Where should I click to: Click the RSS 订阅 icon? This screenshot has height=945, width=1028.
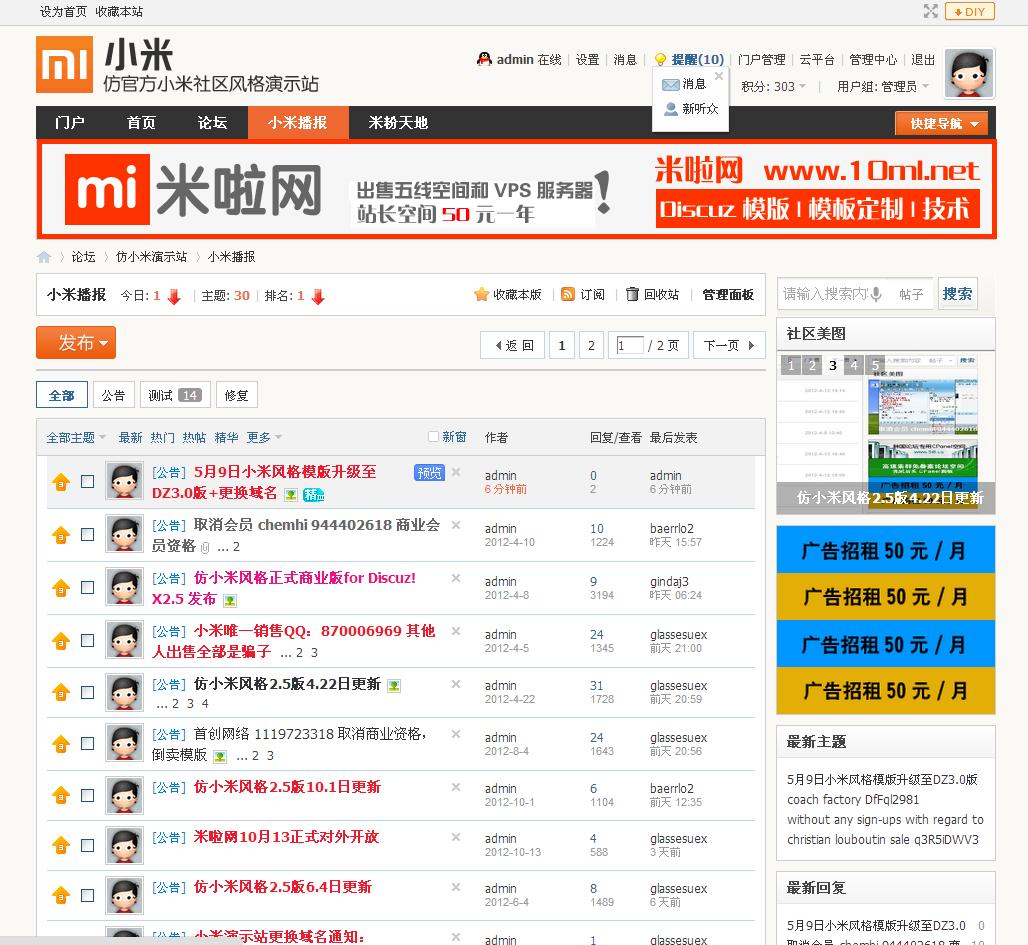[568, 294]
